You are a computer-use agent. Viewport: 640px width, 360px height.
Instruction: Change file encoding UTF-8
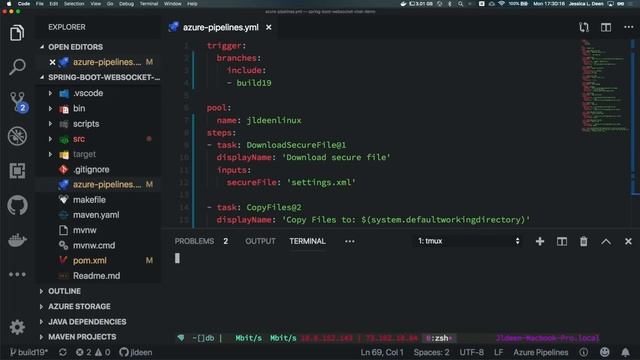[x=471, y=352]
